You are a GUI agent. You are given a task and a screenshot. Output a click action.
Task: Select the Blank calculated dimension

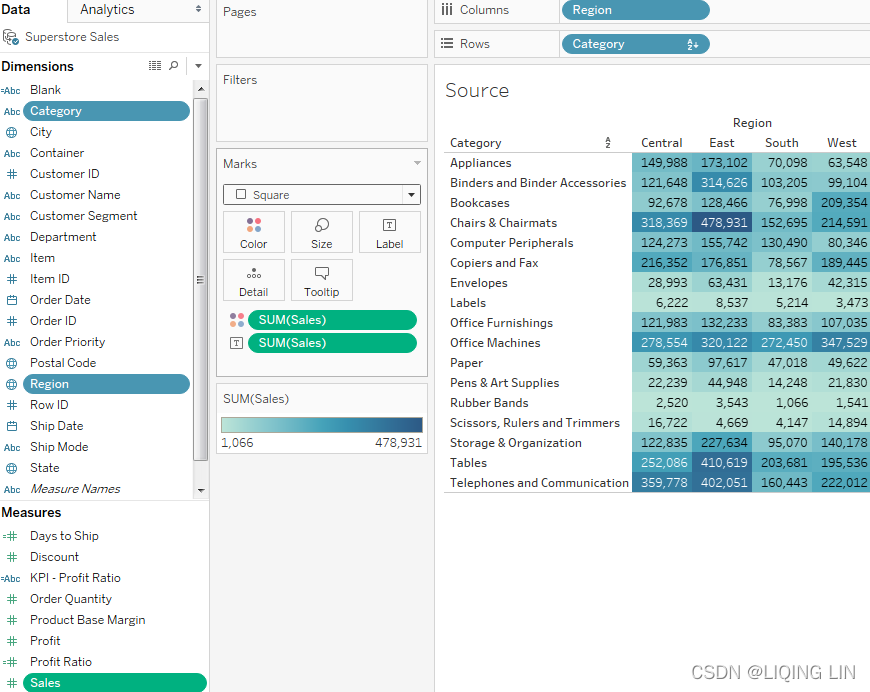45,90
